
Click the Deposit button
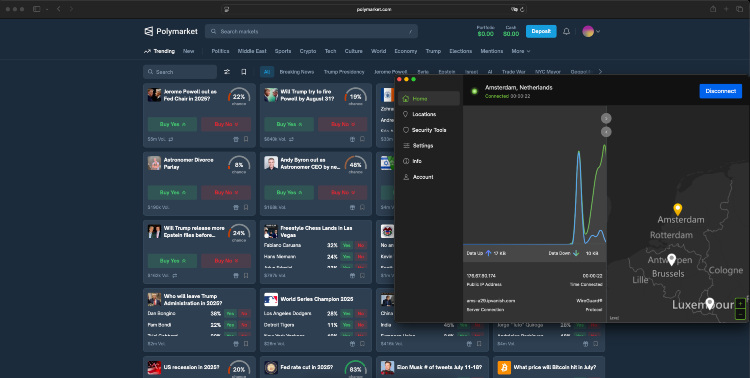[541, 31]
